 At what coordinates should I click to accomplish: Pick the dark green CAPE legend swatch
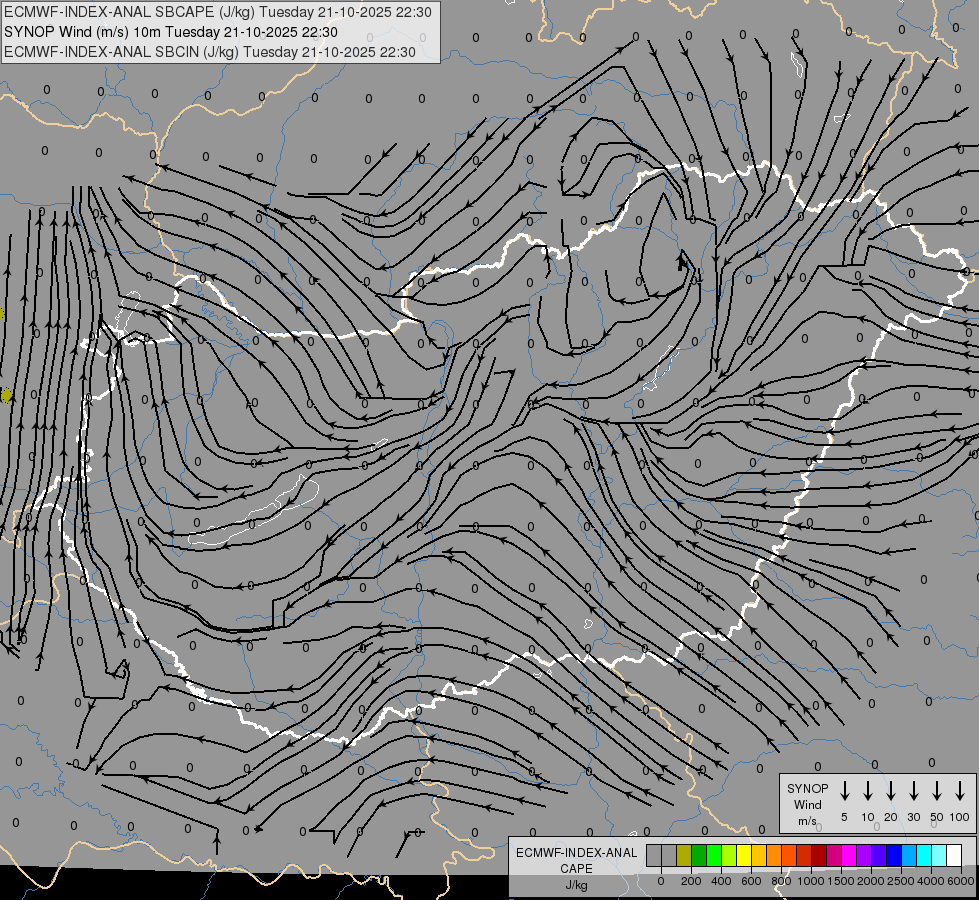point(699,855)
